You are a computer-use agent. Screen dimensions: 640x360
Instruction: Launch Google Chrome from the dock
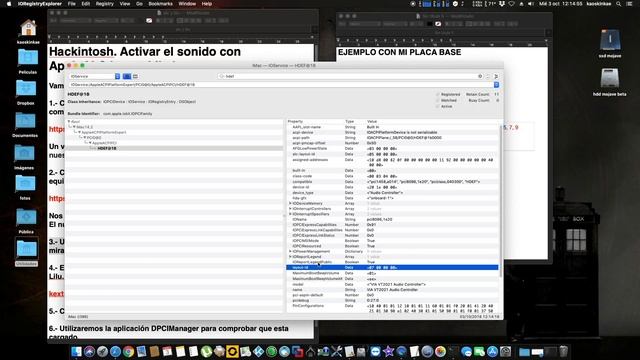[128, 351]
